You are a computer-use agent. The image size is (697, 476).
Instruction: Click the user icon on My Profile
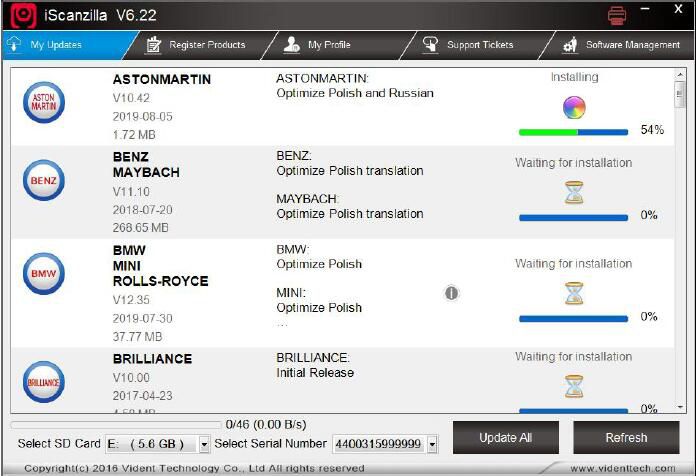point(292,44)
